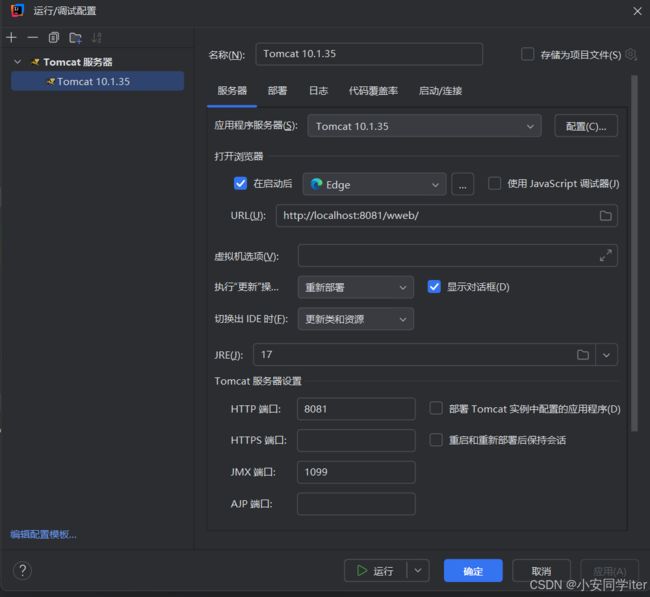This screenshot has height=597, width=650.
Task: Click the browser ellipsis browse button
Action: coord(463,184)
